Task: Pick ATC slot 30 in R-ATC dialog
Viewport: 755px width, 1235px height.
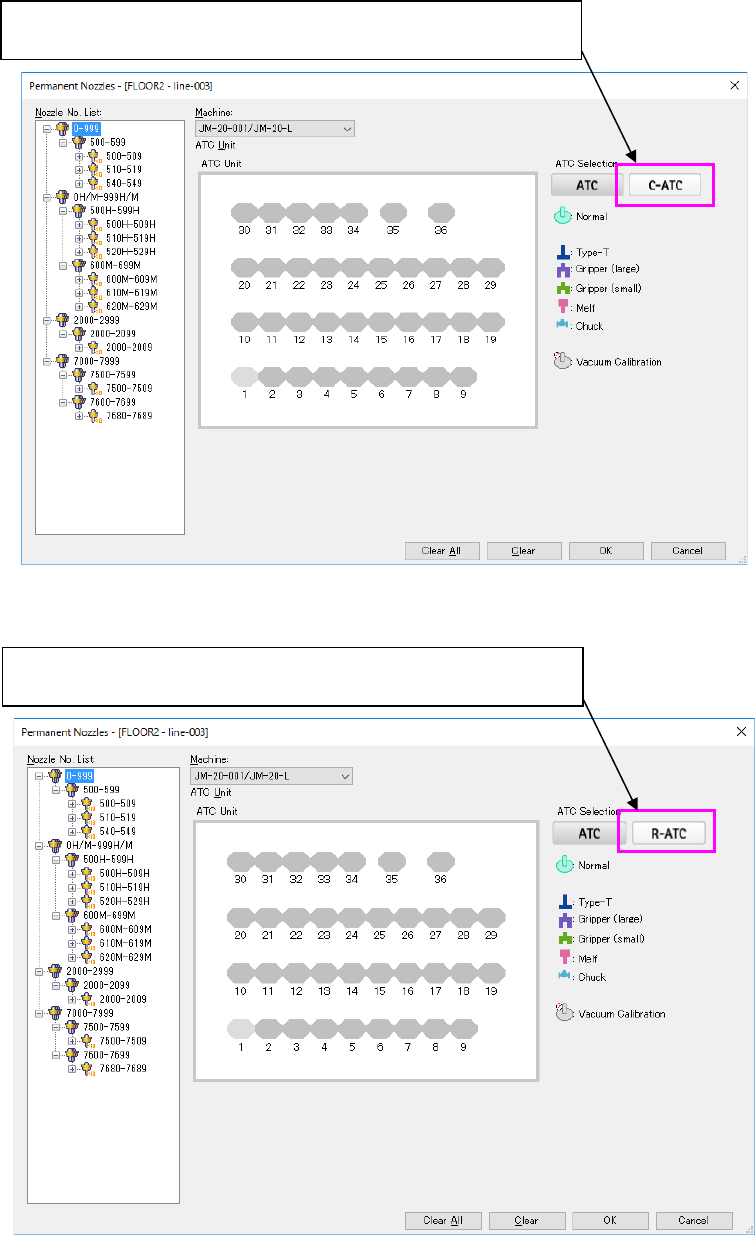Action: pos(241,862)
